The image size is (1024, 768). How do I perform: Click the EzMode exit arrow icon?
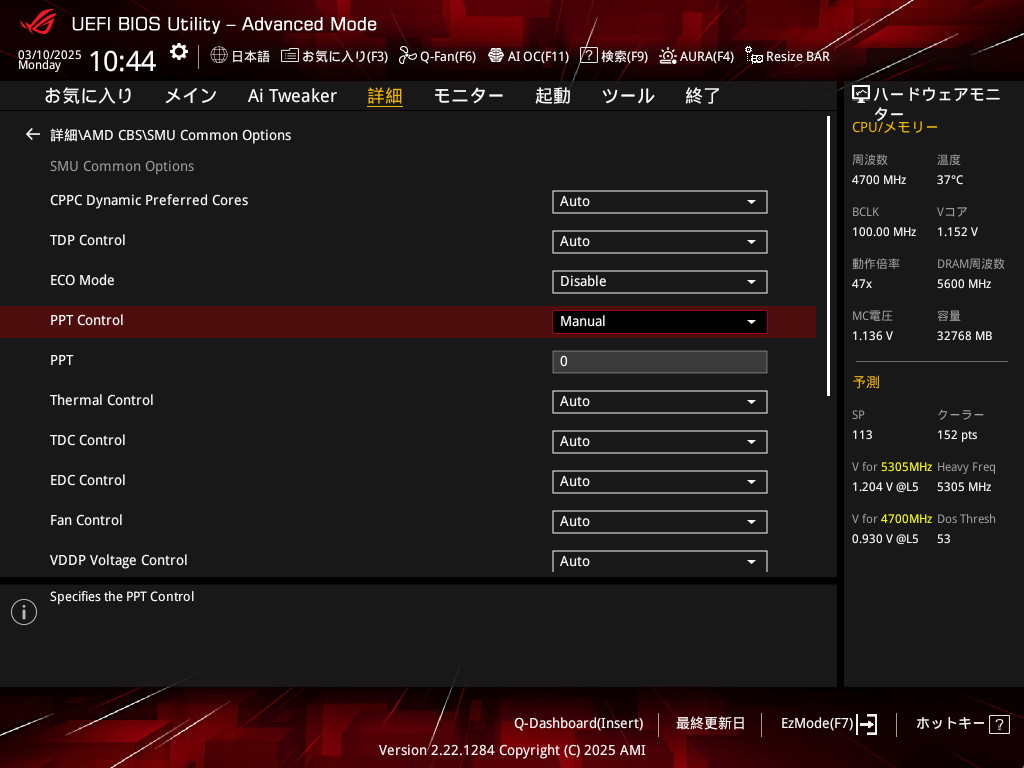867,724
